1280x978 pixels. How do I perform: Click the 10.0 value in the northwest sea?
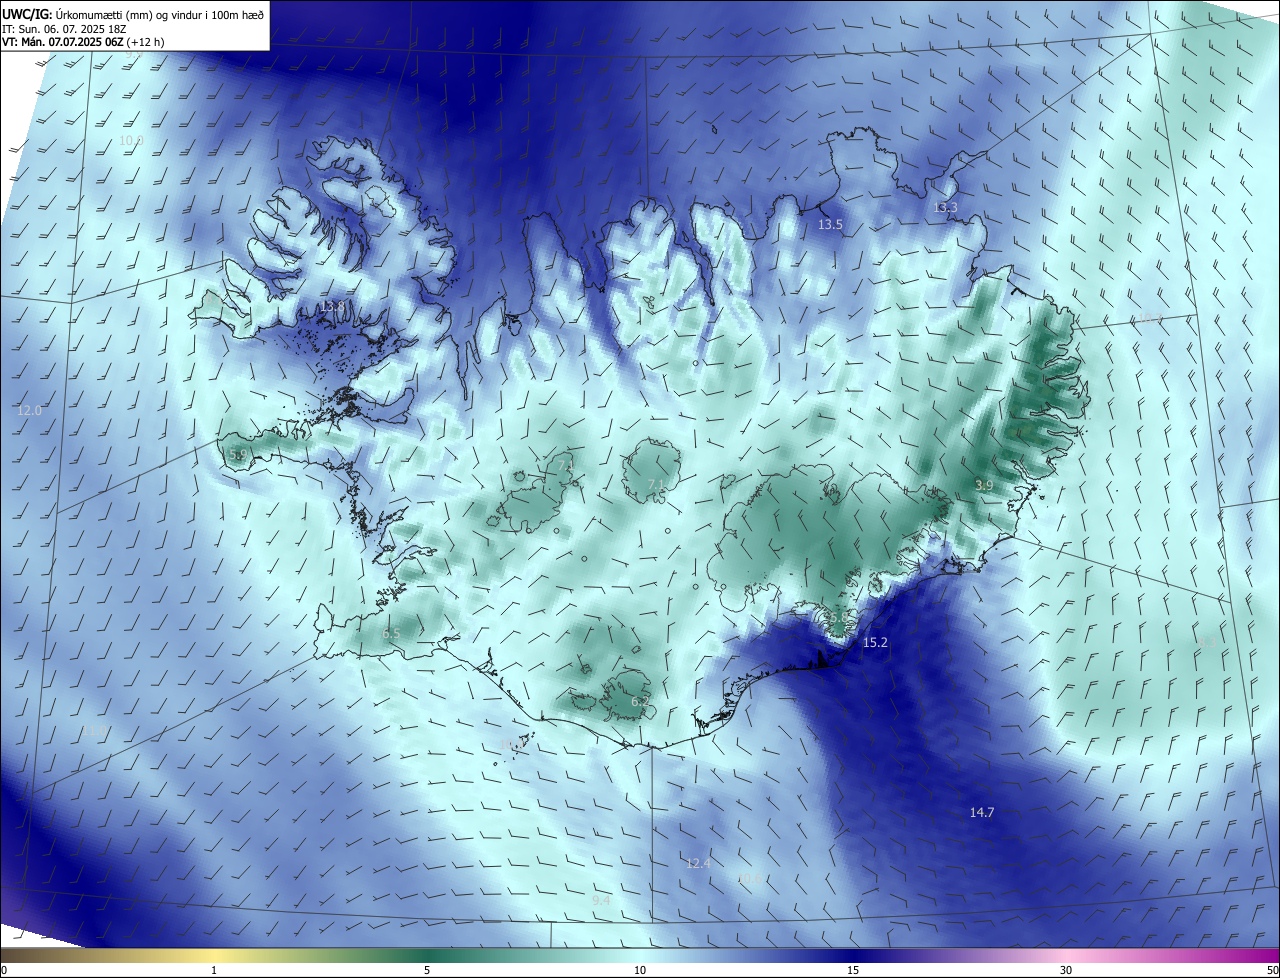131,141
